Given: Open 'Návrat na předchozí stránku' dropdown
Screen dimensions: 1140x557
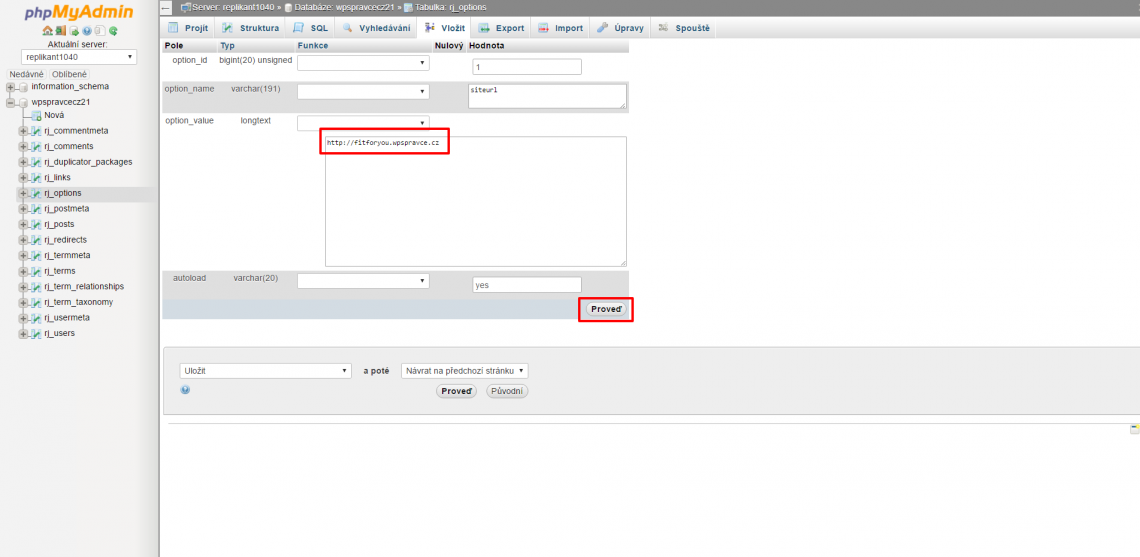Looking at the screenshot, I should click(464, 370).
